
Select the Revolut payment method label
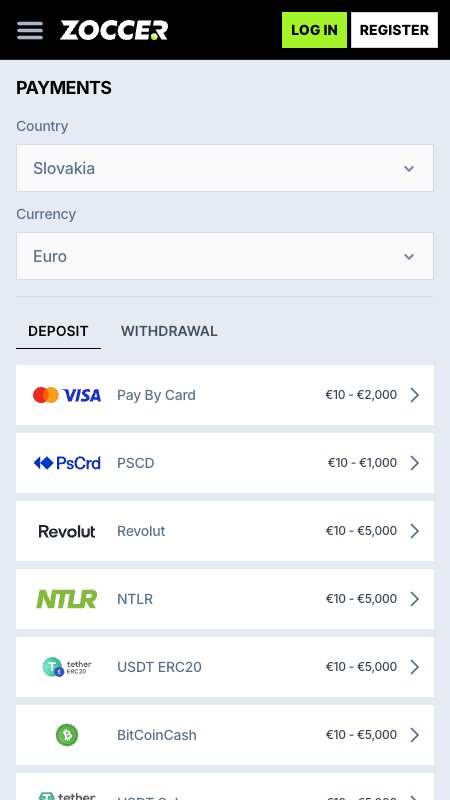coord(141,531)
